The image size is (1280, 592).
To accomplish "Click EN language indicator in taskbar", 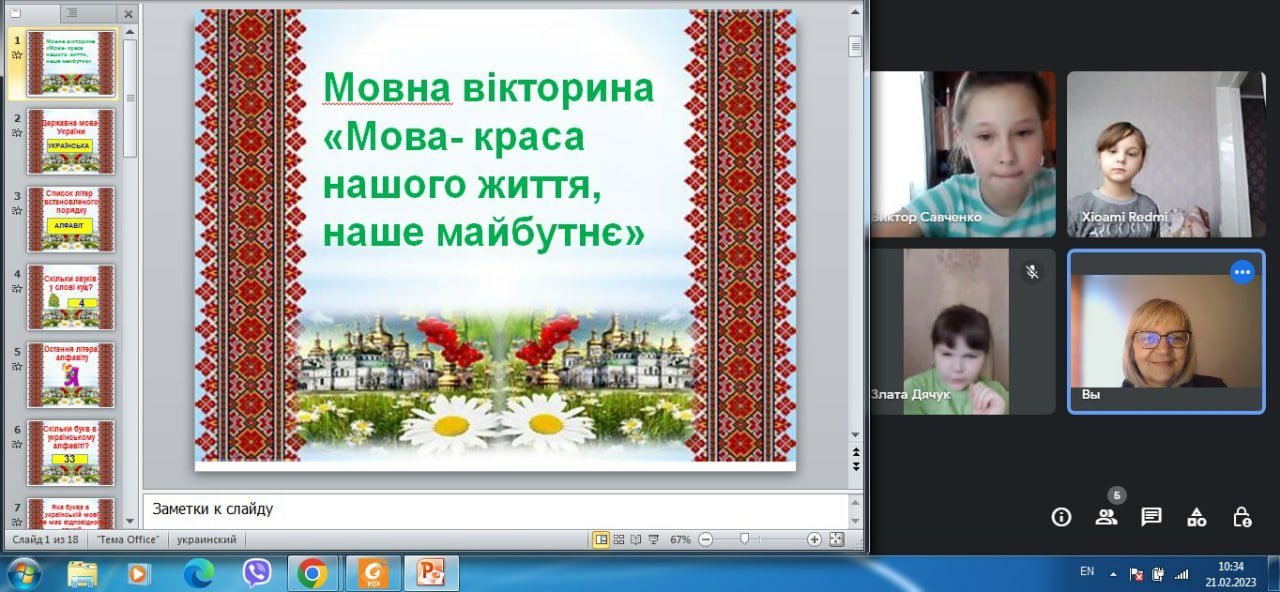I will click(x=1087, y=572).
